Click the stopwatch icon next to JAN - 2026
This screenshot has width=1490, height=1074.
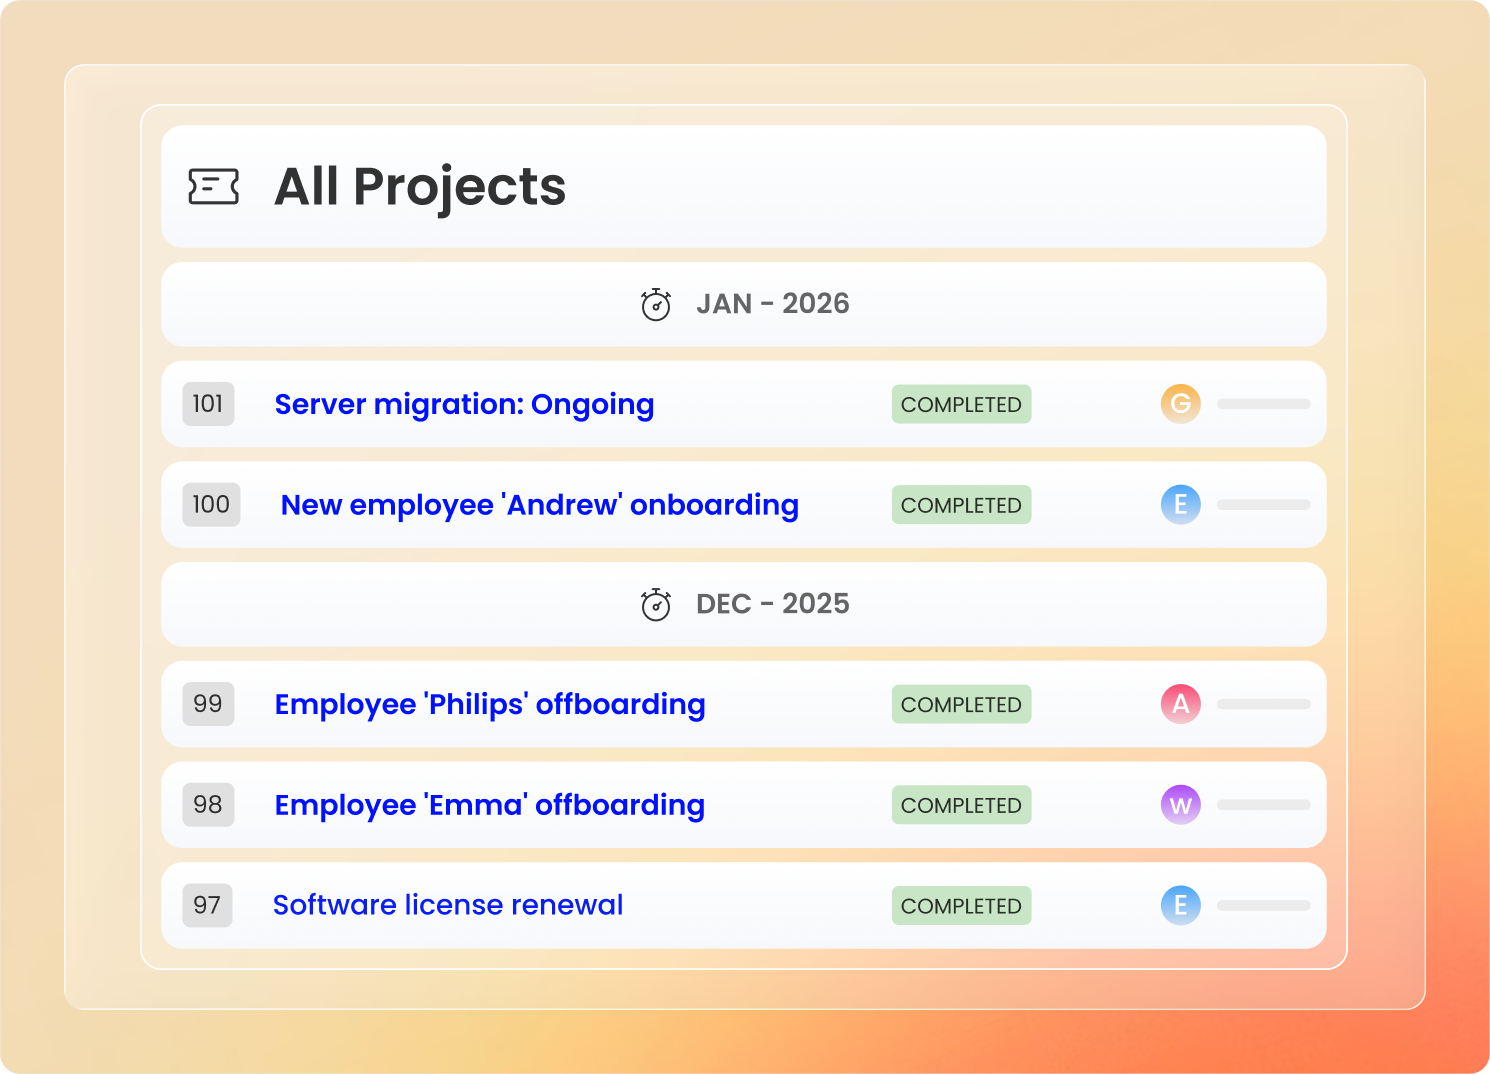656,304
